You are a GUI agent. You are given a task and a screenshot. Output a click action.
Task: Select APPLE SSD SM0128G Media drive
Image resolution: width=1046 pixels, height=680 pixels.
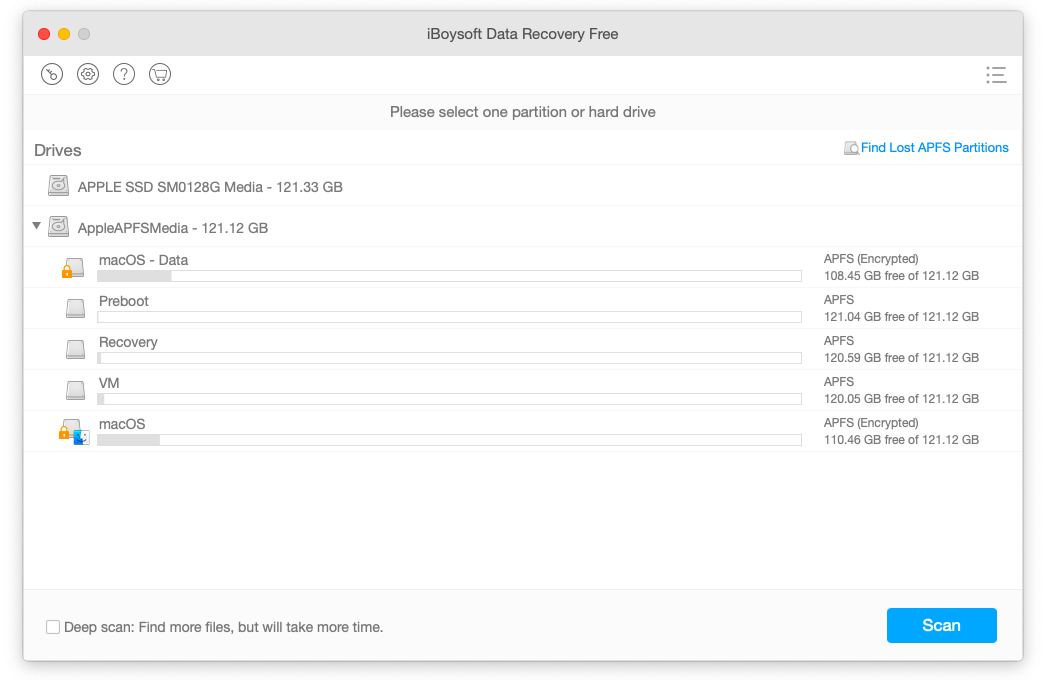pyautogui.click(x=210, y=187)
